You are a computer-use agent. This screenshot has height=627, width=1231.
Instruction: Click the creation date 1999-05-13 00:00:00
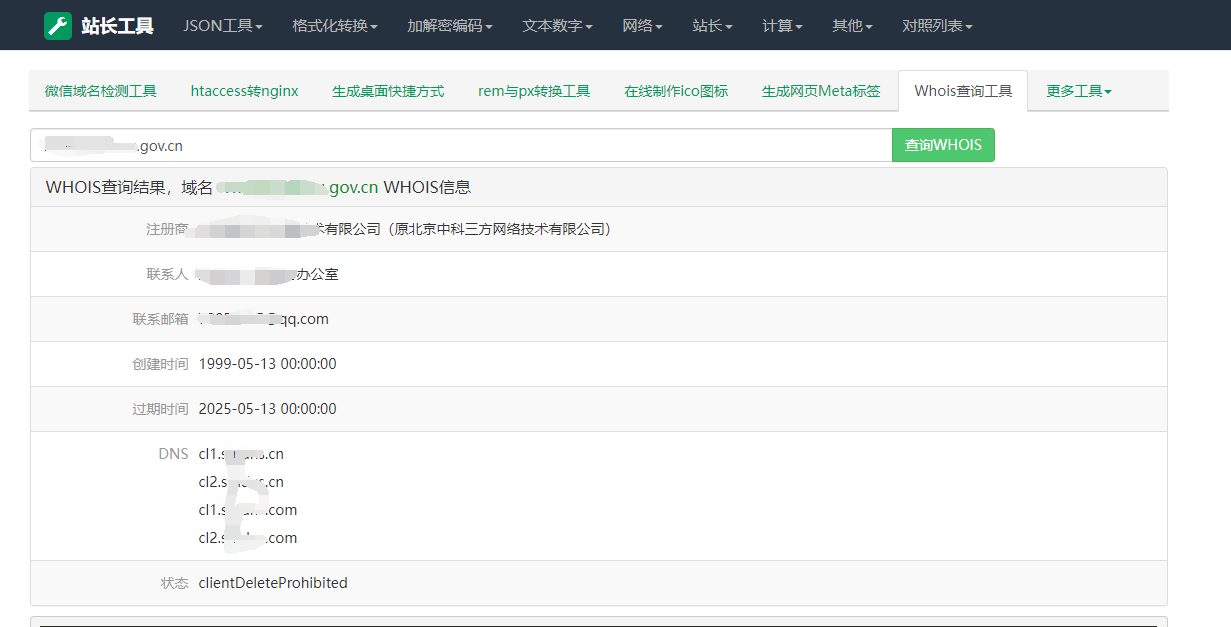pyautogui.click(x=268, y=364)
